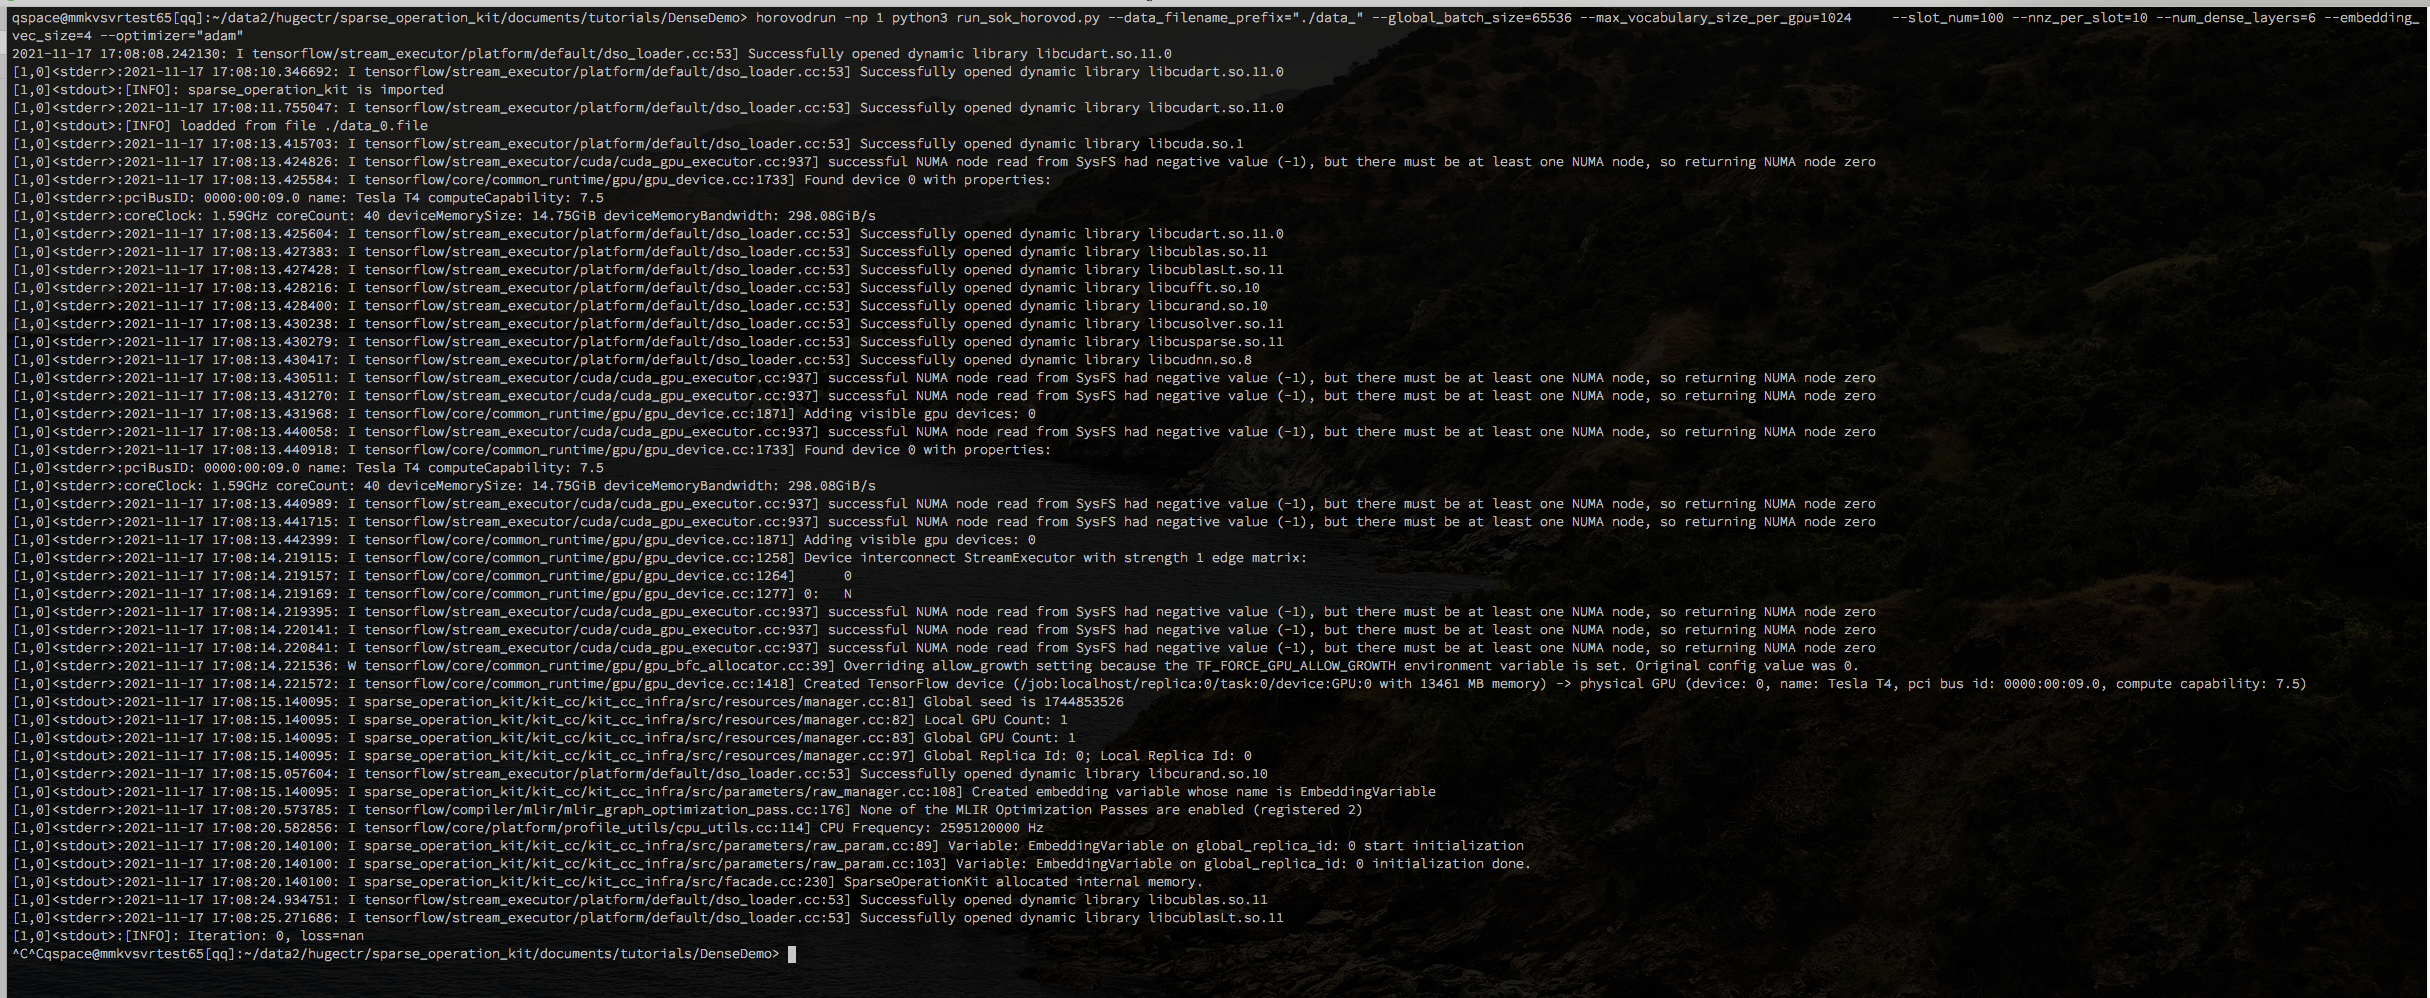
Task: Select "CPU Frequency: 2595120000 Hz" text
Action: tap(932, 828)
